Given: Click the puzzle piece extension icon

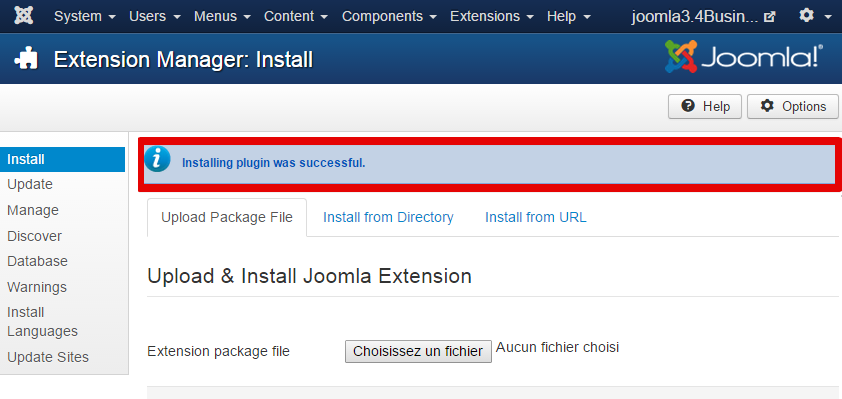Looking at the screenshot, I should pyautogui.click(x=26, y=59).
